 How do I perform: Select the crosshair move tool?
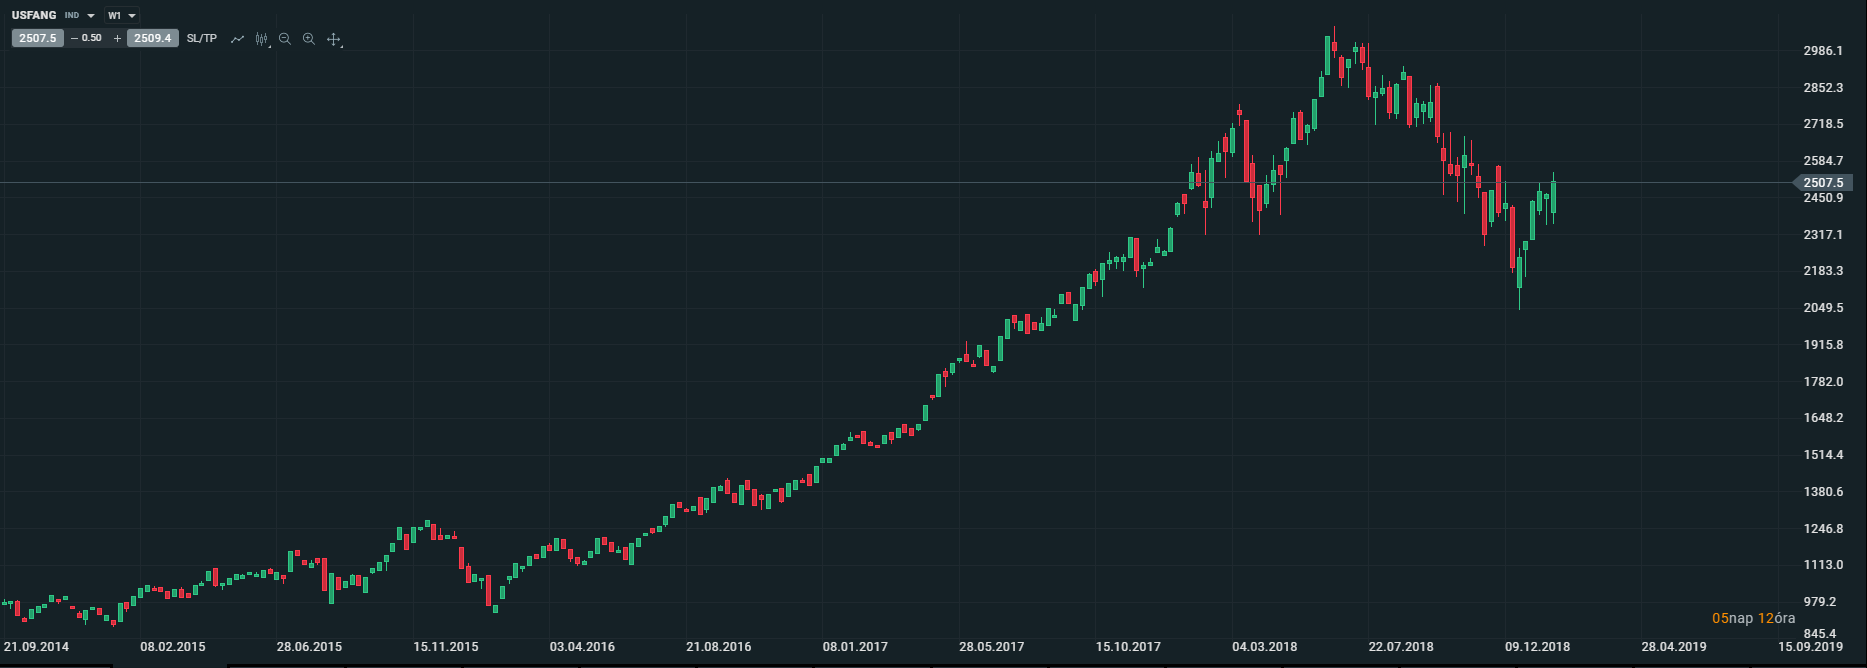coord(334,39)
